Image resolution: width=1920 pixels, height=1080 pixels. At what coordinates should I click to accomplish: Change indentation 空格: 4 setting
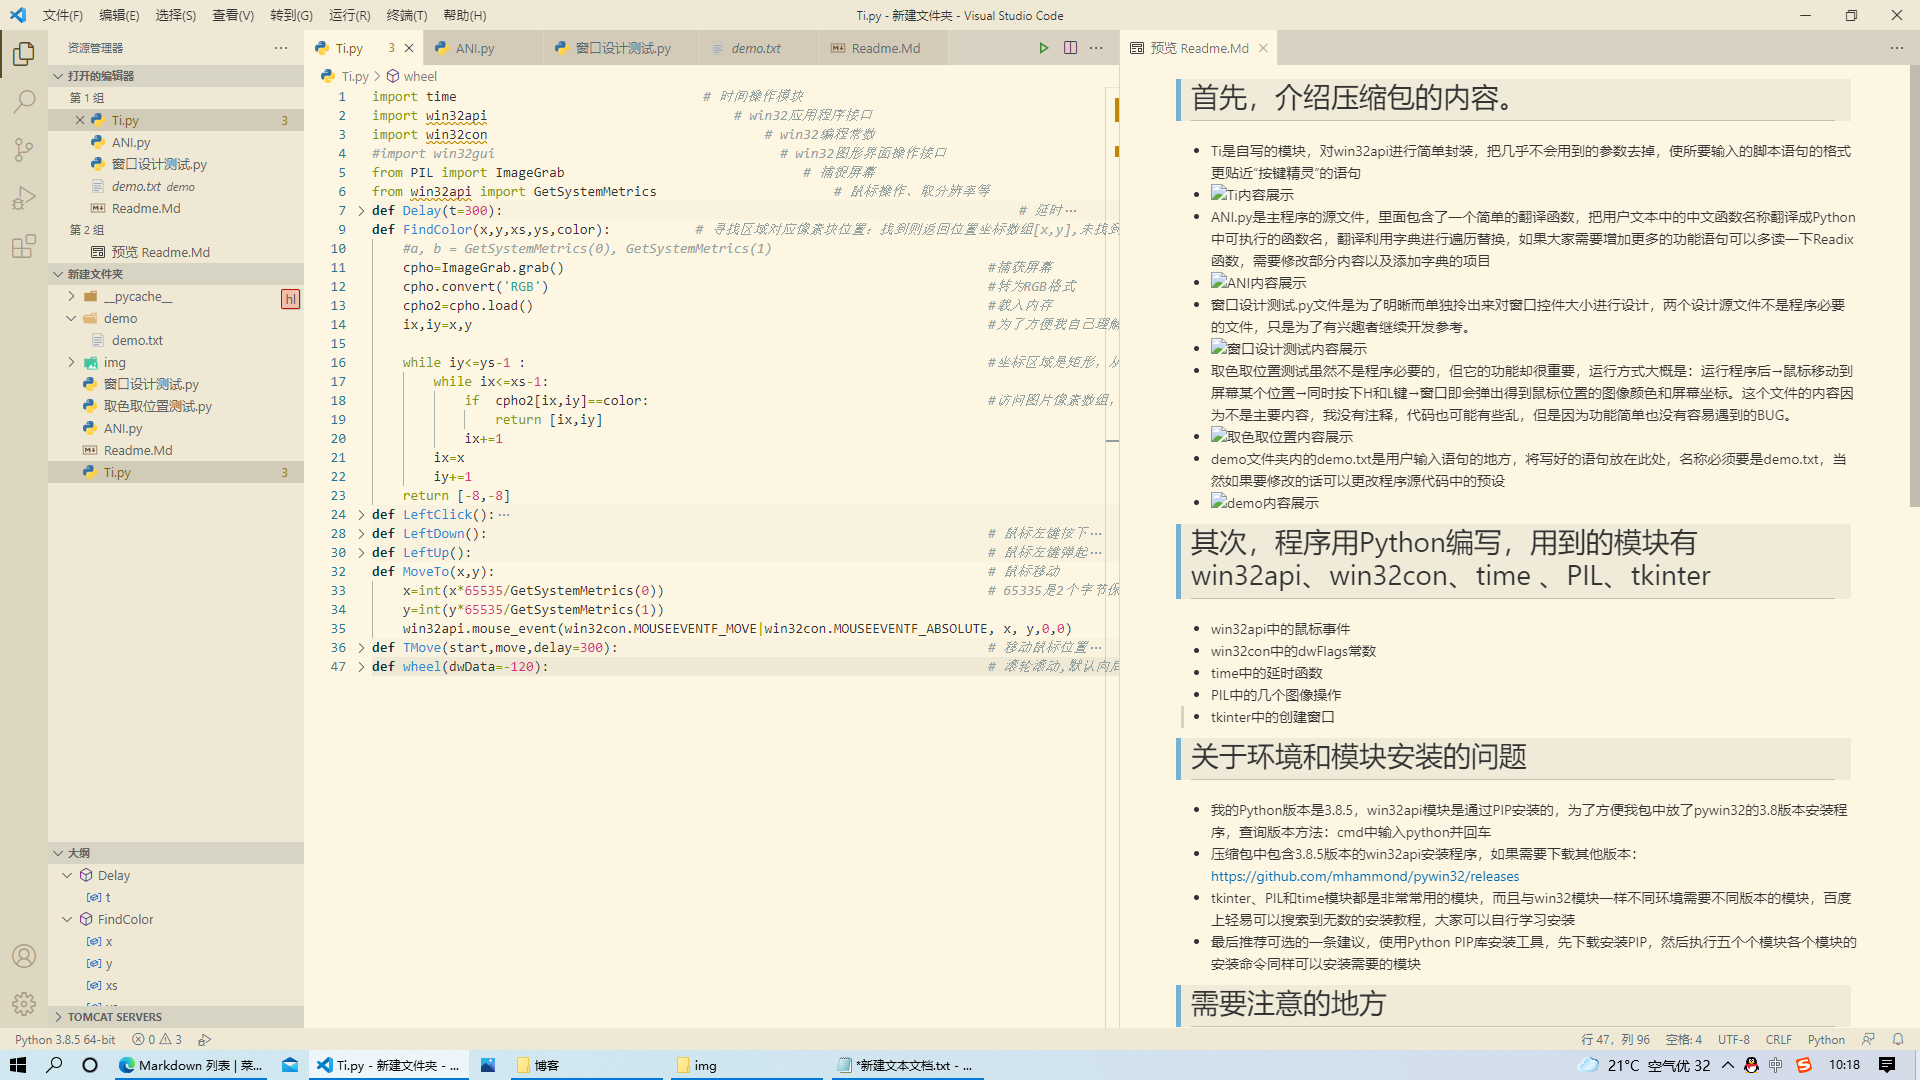coord(1683,1039)
